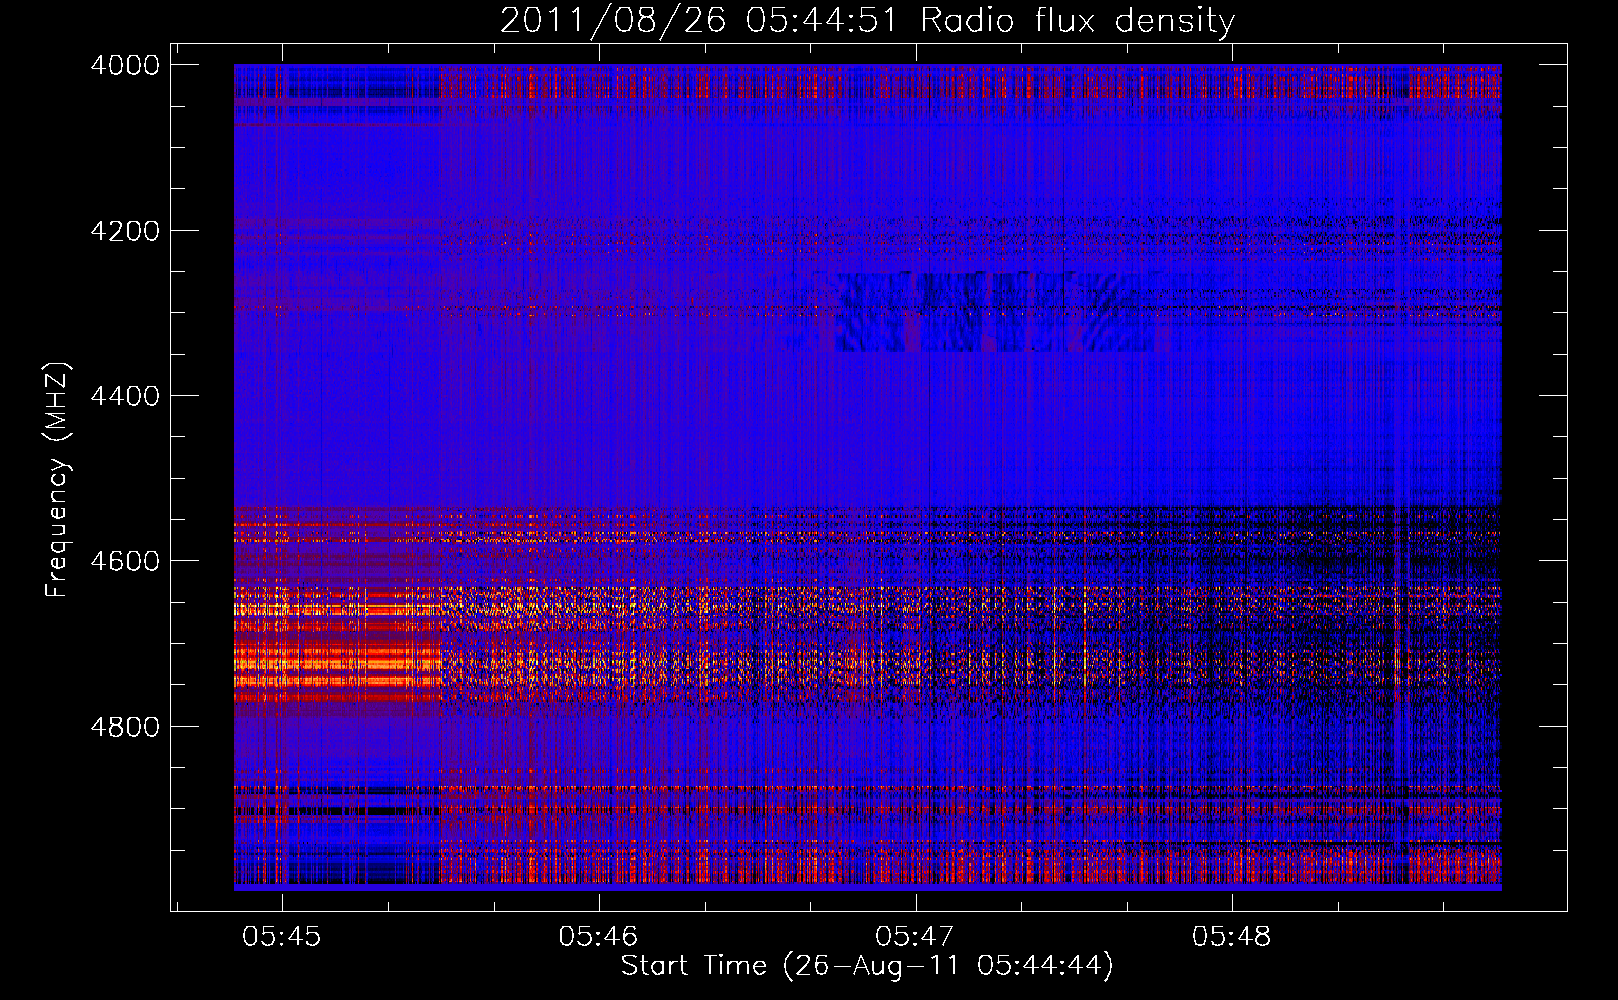Click the plot title "Radio flux density"
This screenshot has width=1618, height=1000.
(x=1078, y=21)
